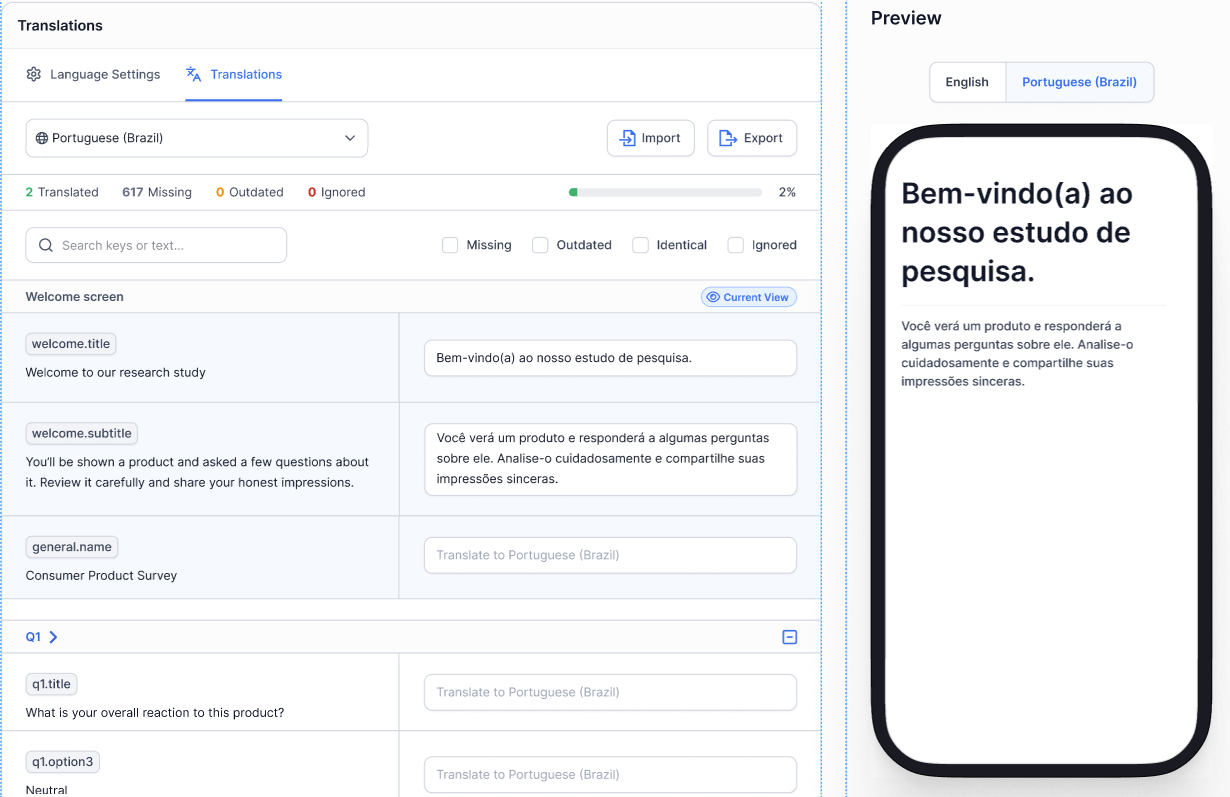Select Portuguese (Brazil) preview tab
Image resolution: width=1230 pixels, height=797 pixels.
[1079, 82]
